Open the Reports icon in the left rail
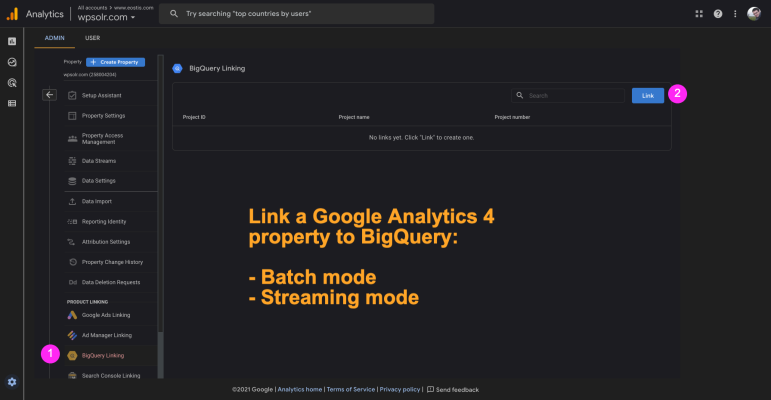 pyautogui.click(x=12, y=41)
